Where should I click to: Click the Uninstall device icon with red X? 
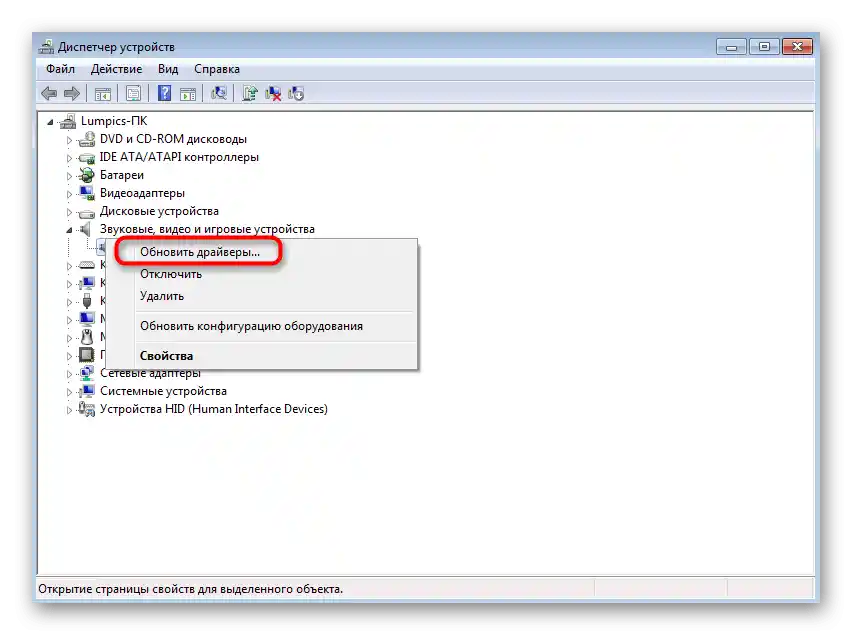273,93
